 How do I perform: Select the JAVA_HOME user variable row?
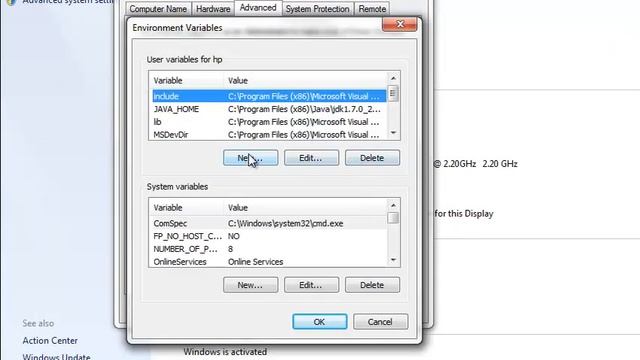pos(269,109)
